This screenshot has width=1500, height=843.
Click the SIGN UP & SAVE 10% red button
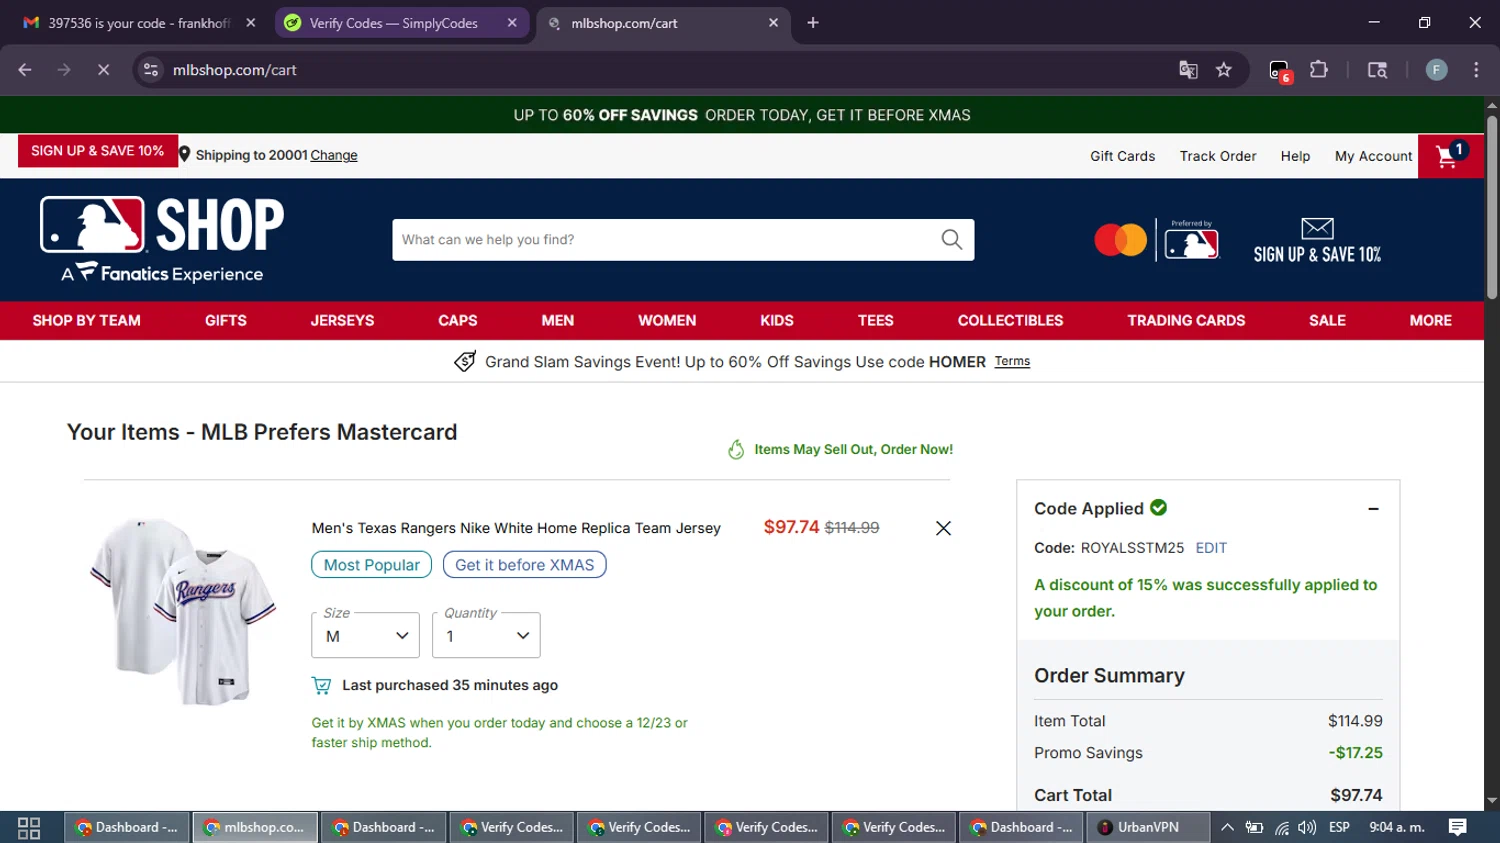(98, 151)
